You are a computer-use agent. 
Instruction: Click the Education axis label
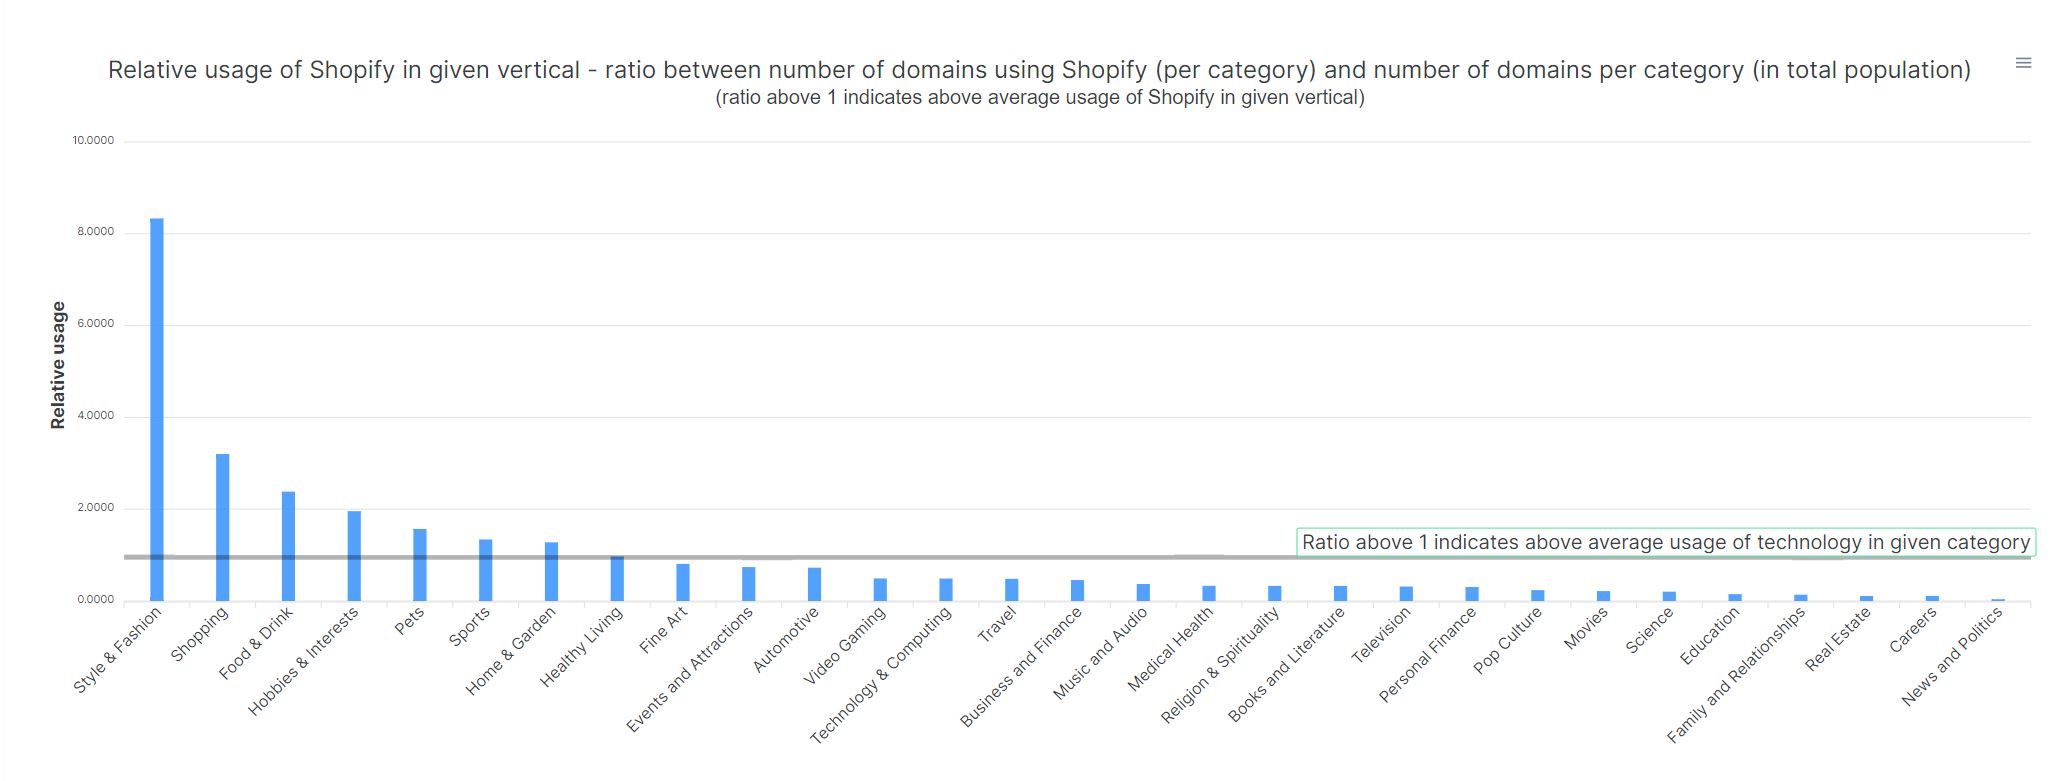coord(1711,636)
